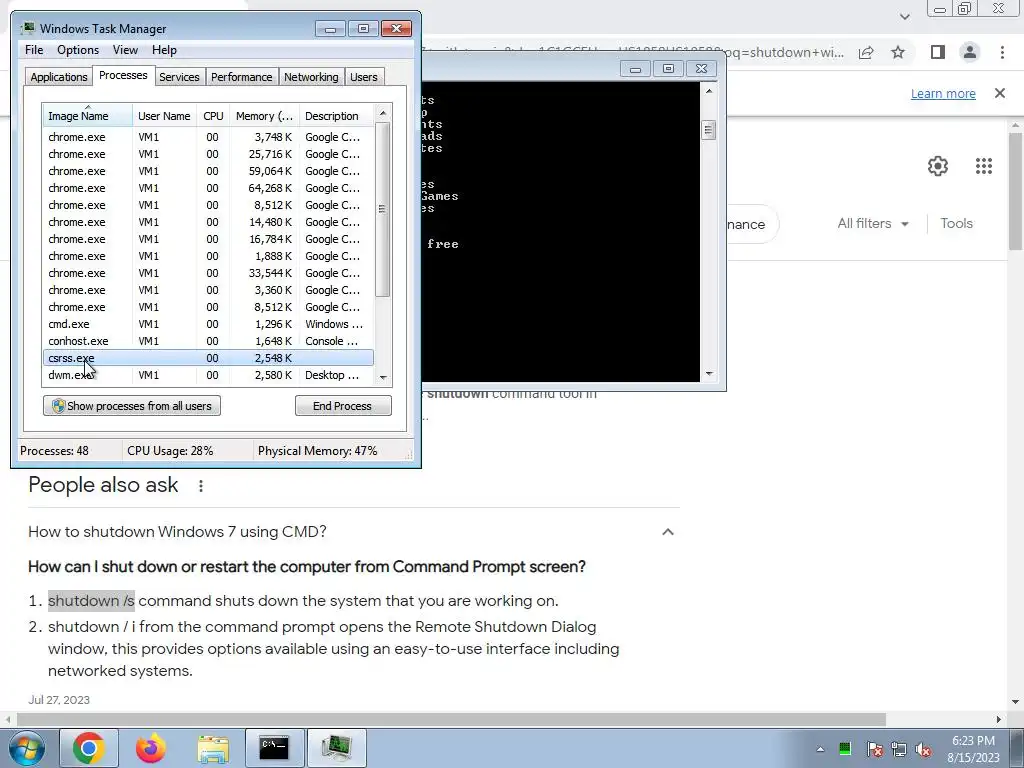
Task: Sort by User Name column
Action: click(165, 116)
